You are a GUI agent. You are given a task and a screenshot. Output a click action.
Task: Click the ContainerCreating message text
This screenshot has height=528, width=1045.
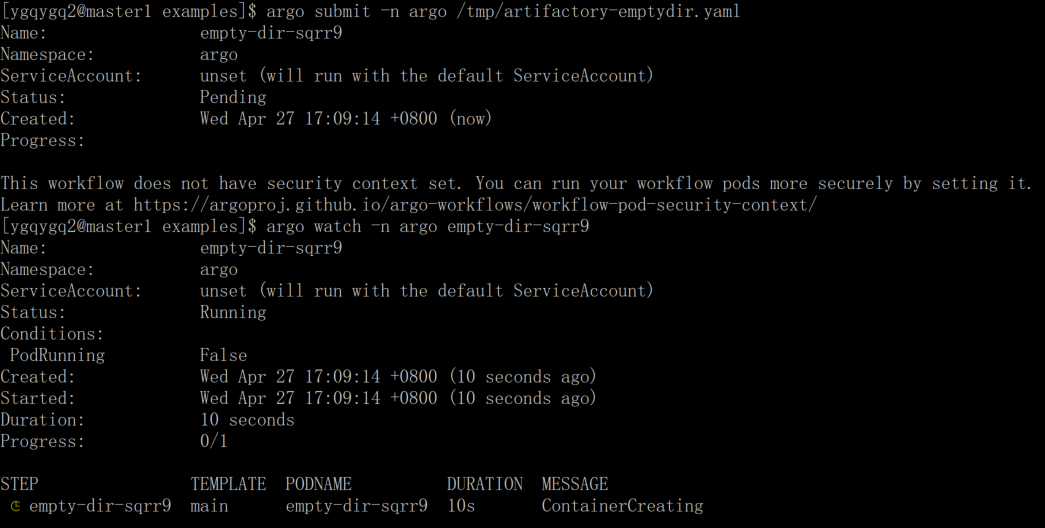(x=622, y=506)
